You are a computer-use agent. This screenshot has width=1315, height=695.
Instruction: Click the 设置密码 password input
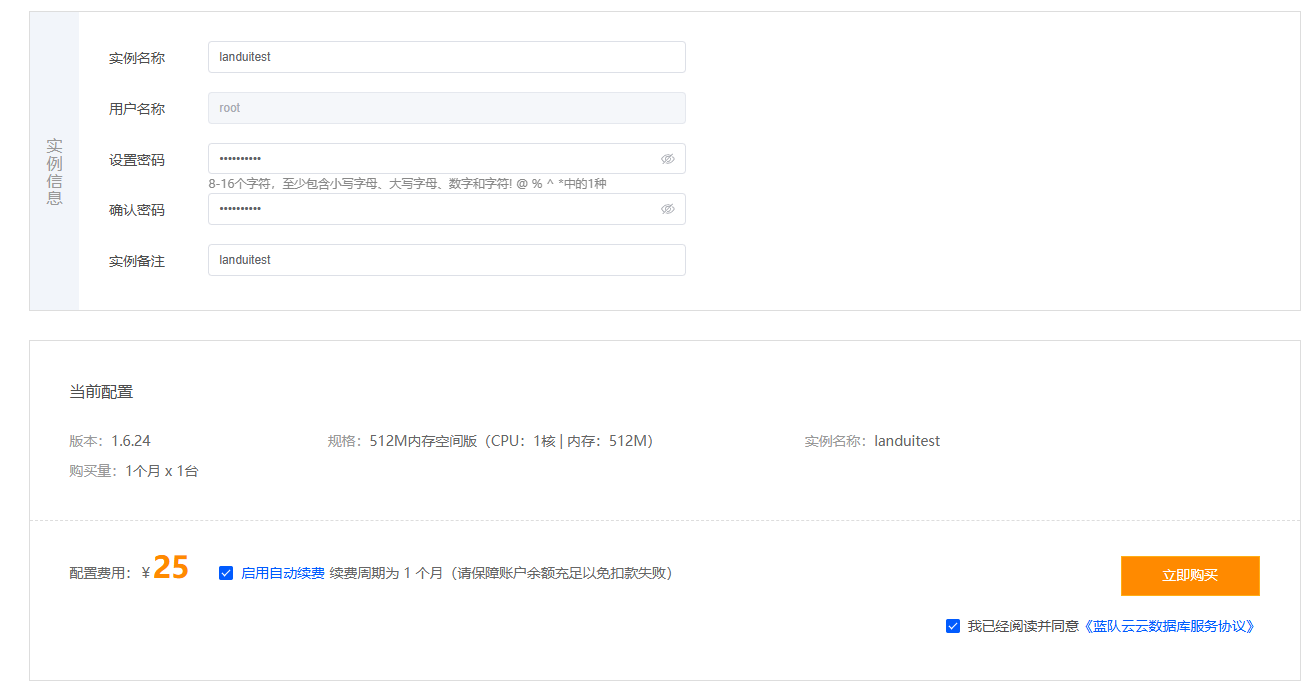tap(430, 157)
